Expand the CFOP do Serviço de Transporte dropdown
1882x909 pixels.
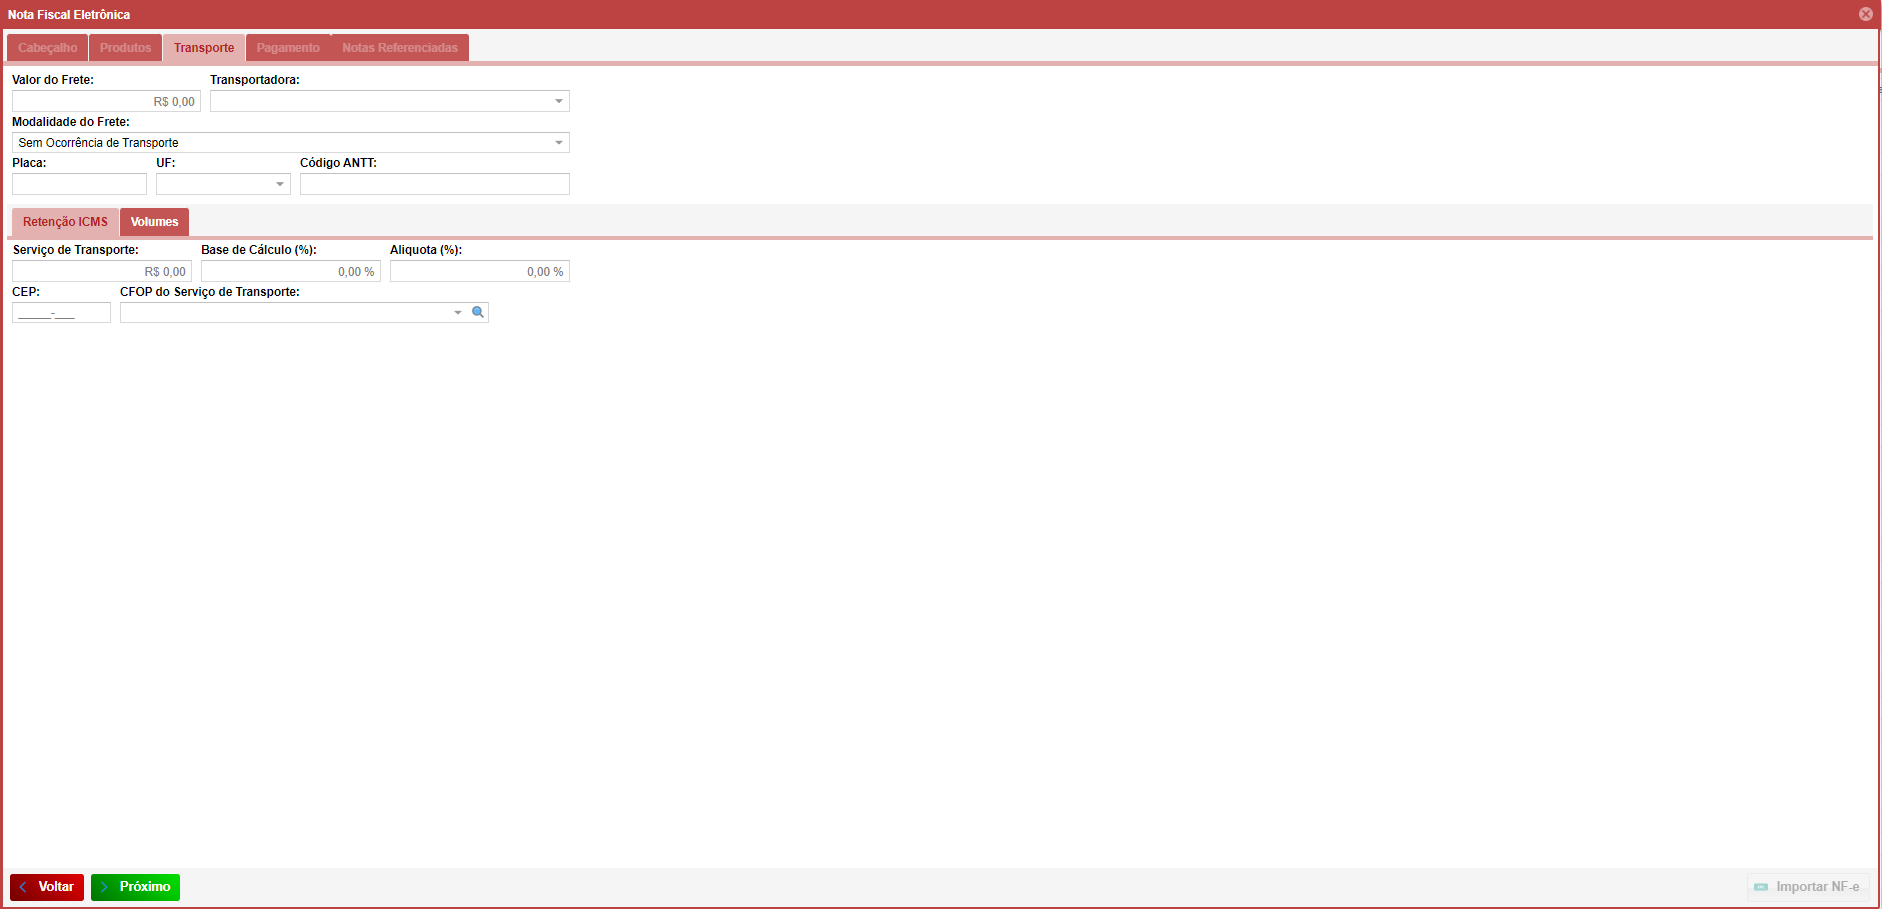click(458, 313)
